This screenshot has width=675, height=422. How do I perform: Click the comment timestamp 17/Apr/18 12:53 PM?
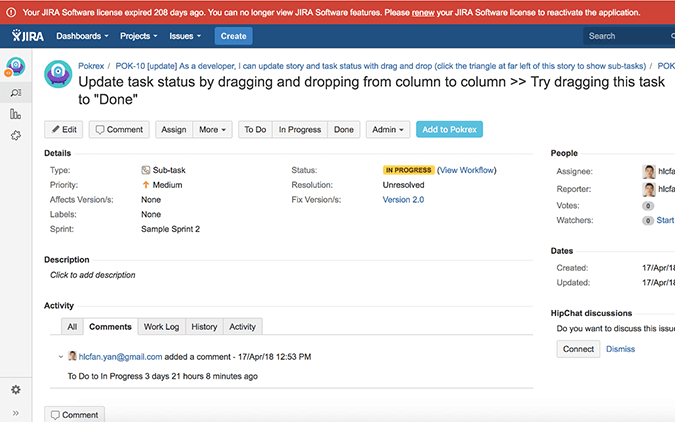(275, 357)
